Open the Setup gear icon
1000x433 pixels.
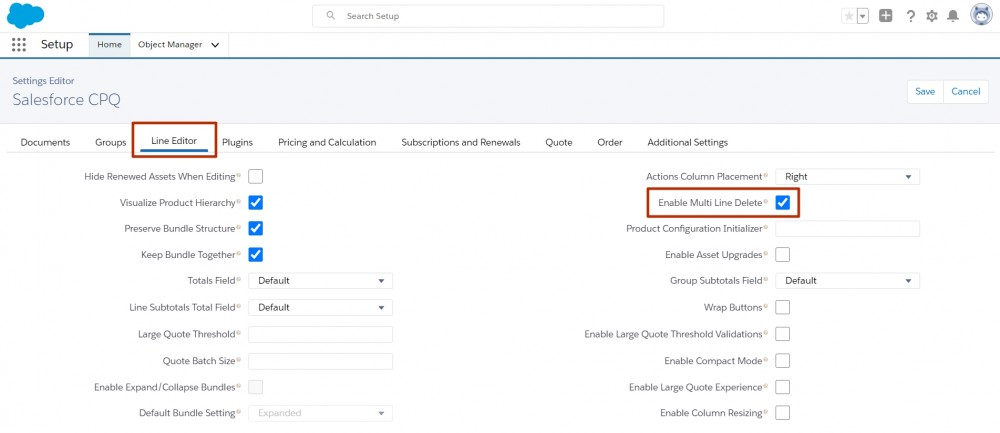pyautogui.click(x=932, y=16)
